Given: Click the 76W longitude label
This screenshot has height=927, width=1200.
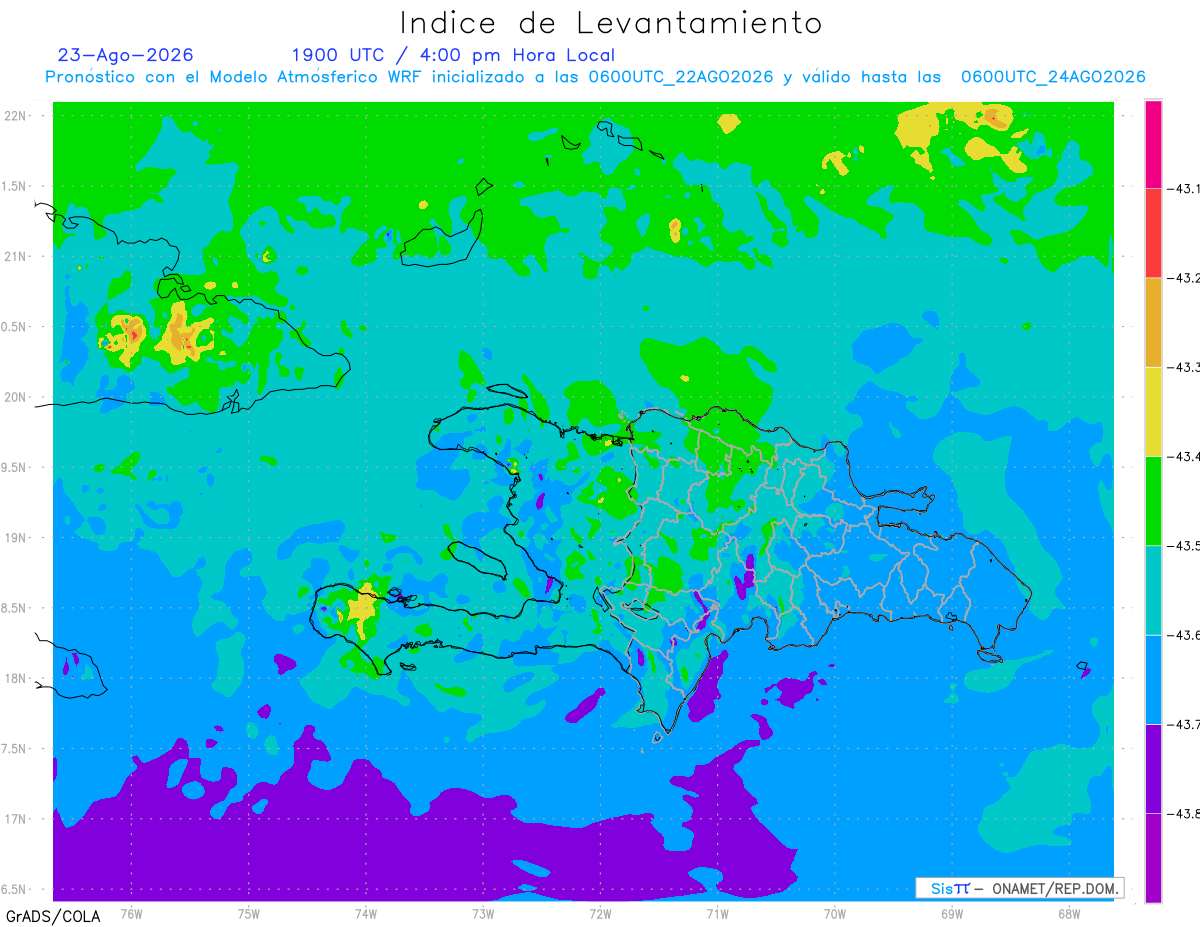Looking at the screenshot, I should (x=131, y=913).
